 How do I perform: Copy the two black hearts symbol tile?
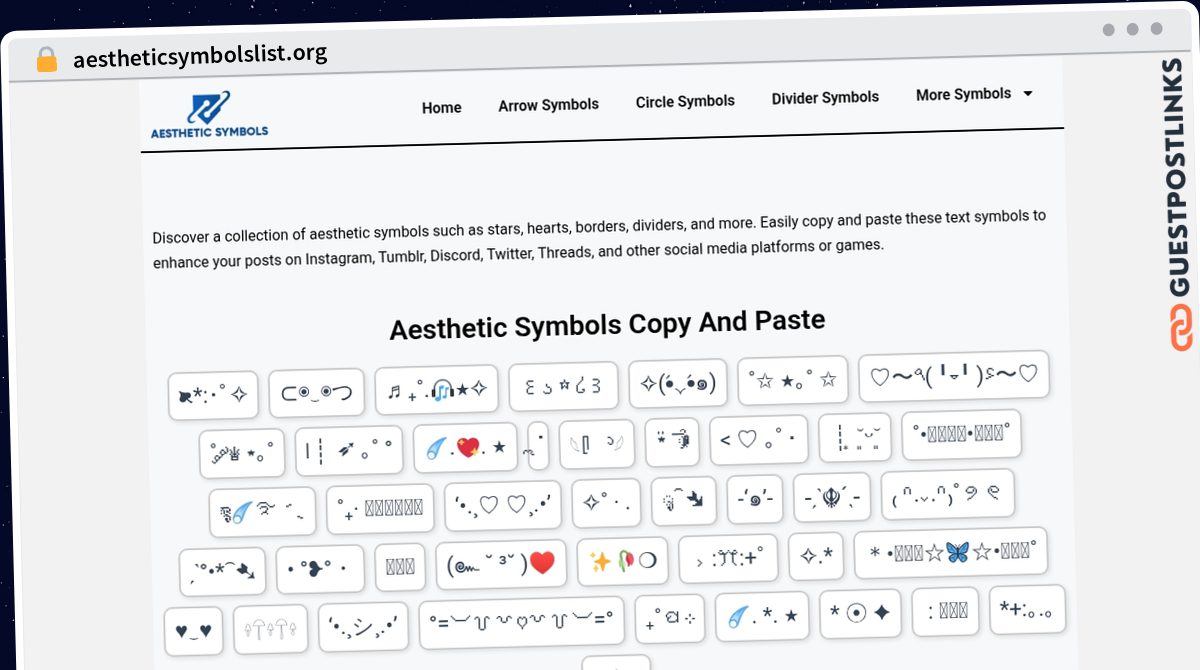193,631
